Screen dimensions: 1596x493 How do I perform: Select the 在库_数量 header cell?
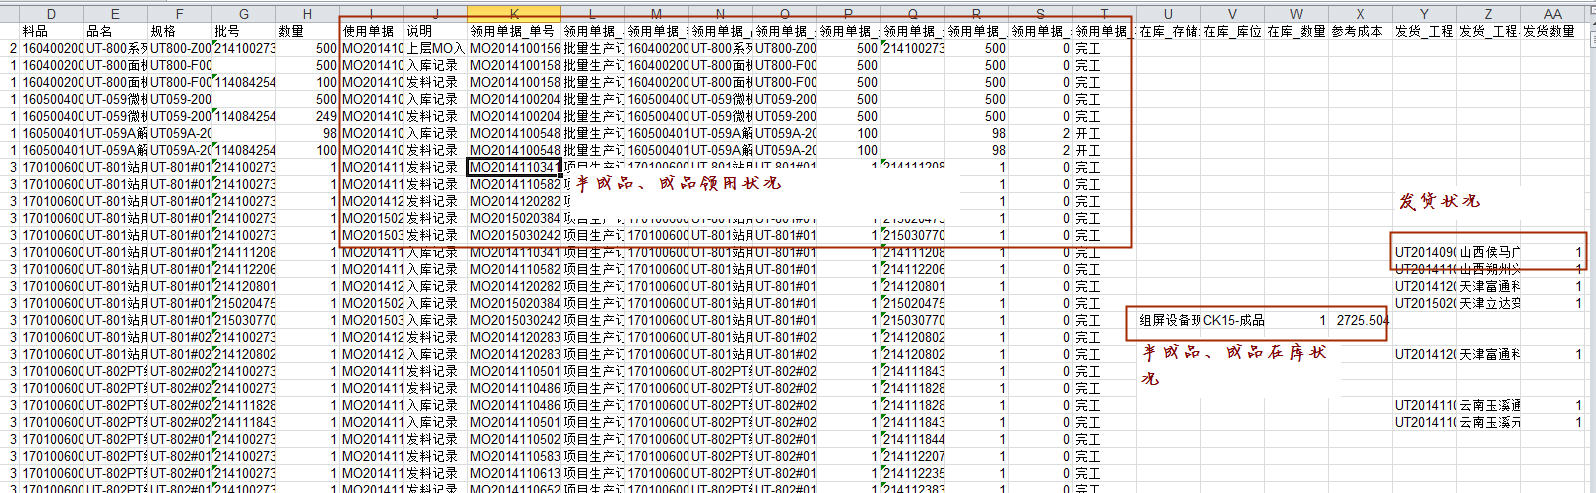click(x=1295, y=31)
